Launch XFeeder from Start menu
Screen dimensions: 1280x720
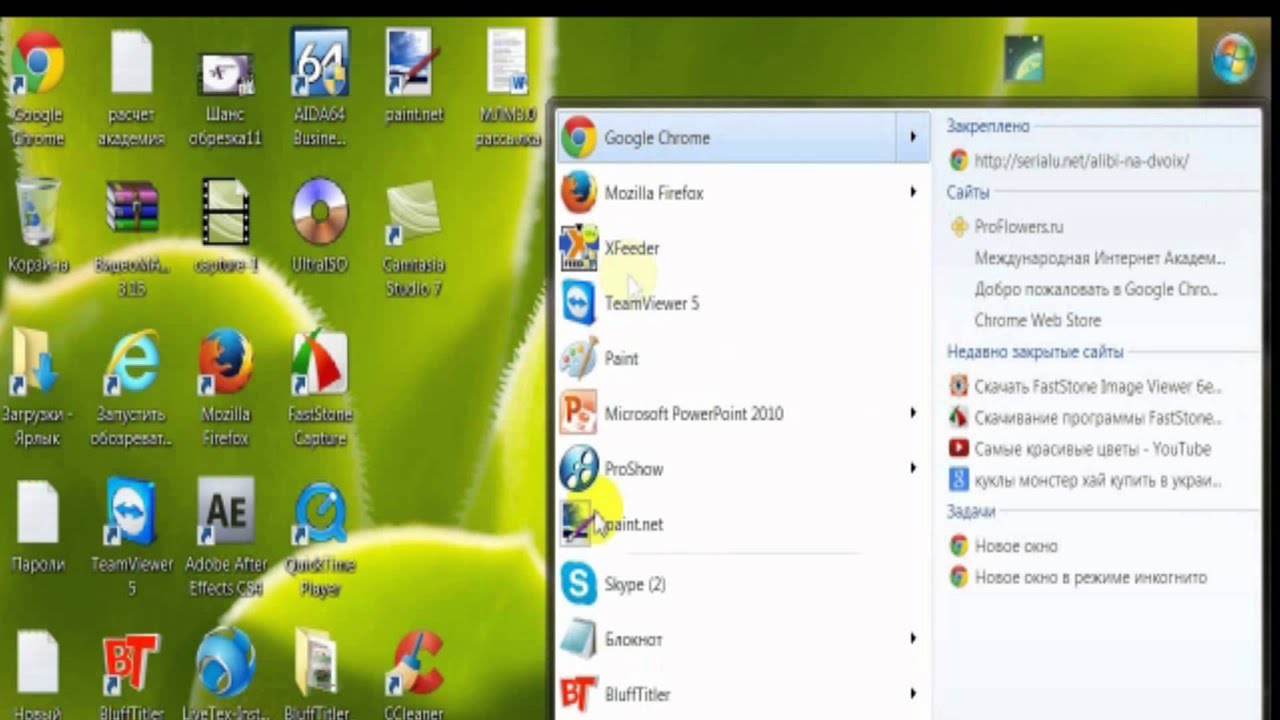(x=743, y=248)
